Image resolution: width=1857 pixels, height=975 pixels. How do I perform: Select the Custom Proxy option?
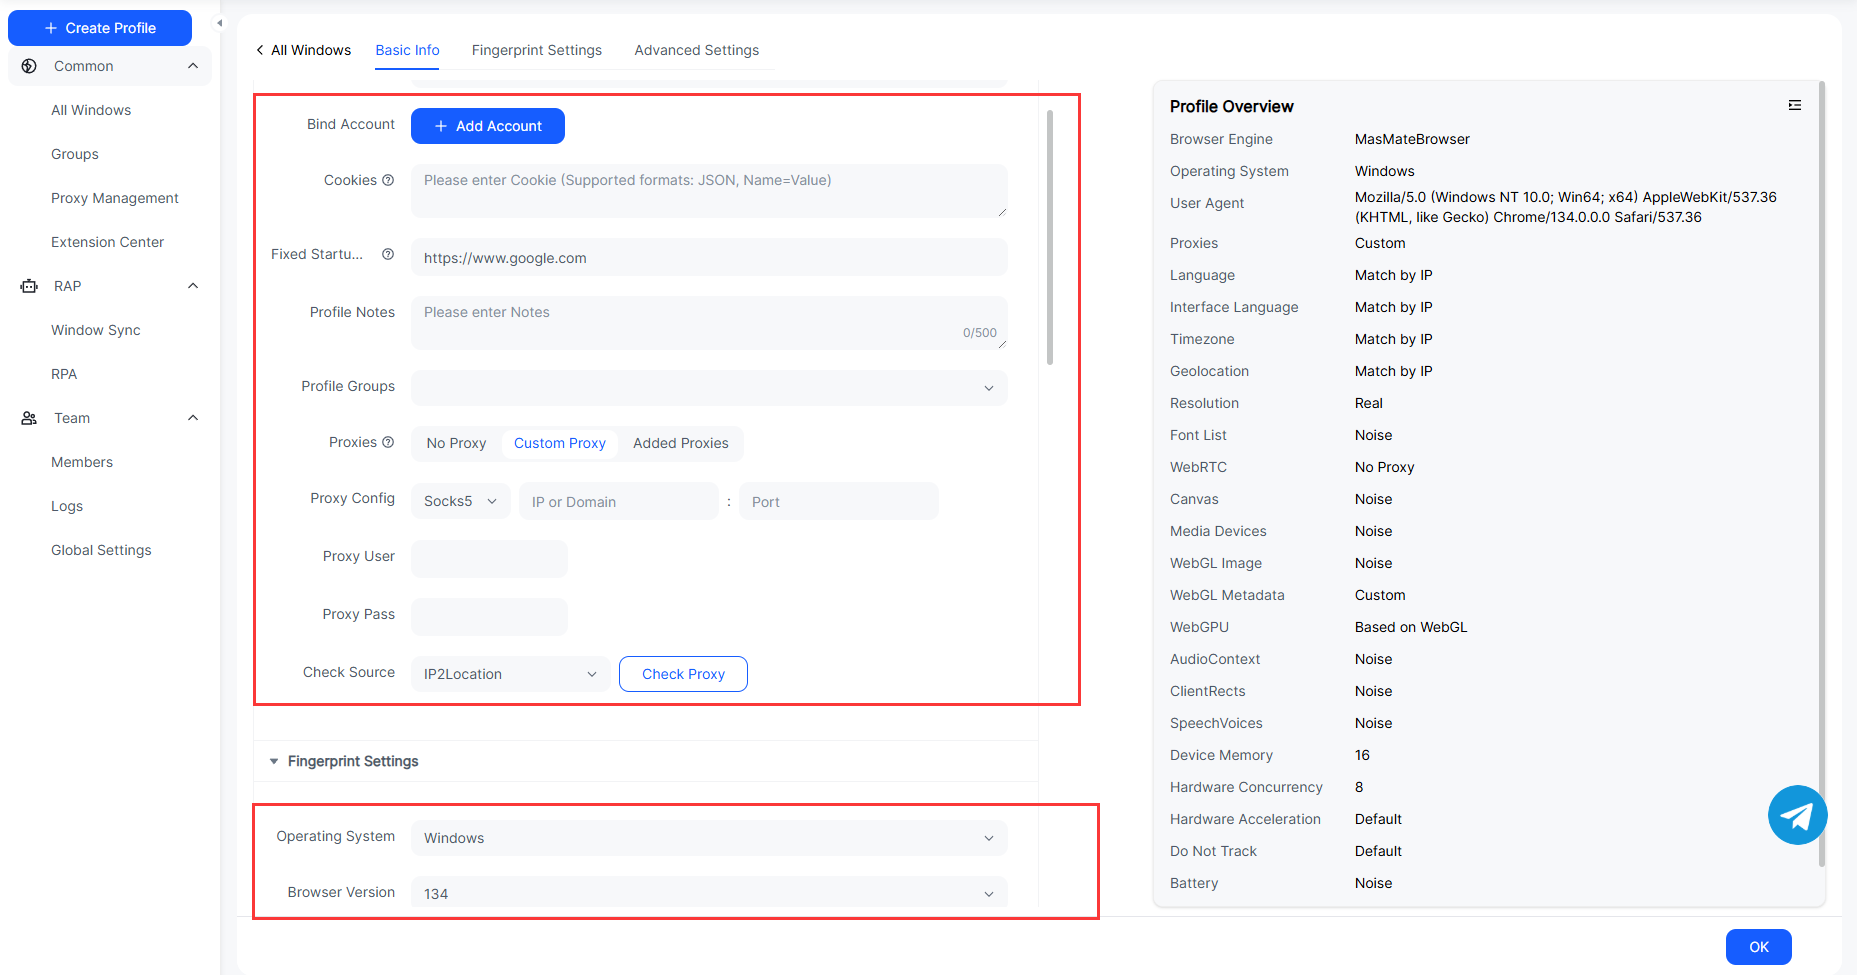pyautogui.click(x=559, y=443)
